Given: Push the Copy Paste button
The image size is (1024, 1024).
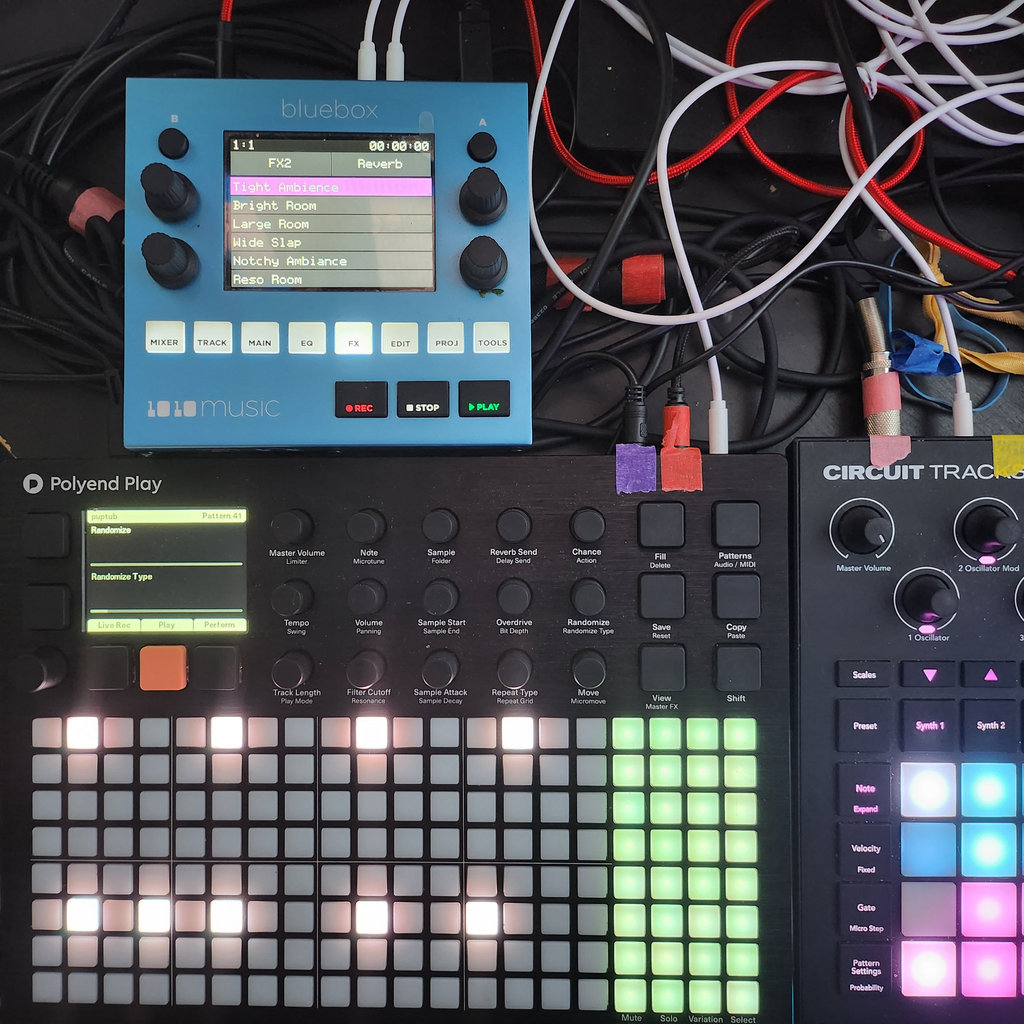Looking at the screenshot, I should click(737, 596).
